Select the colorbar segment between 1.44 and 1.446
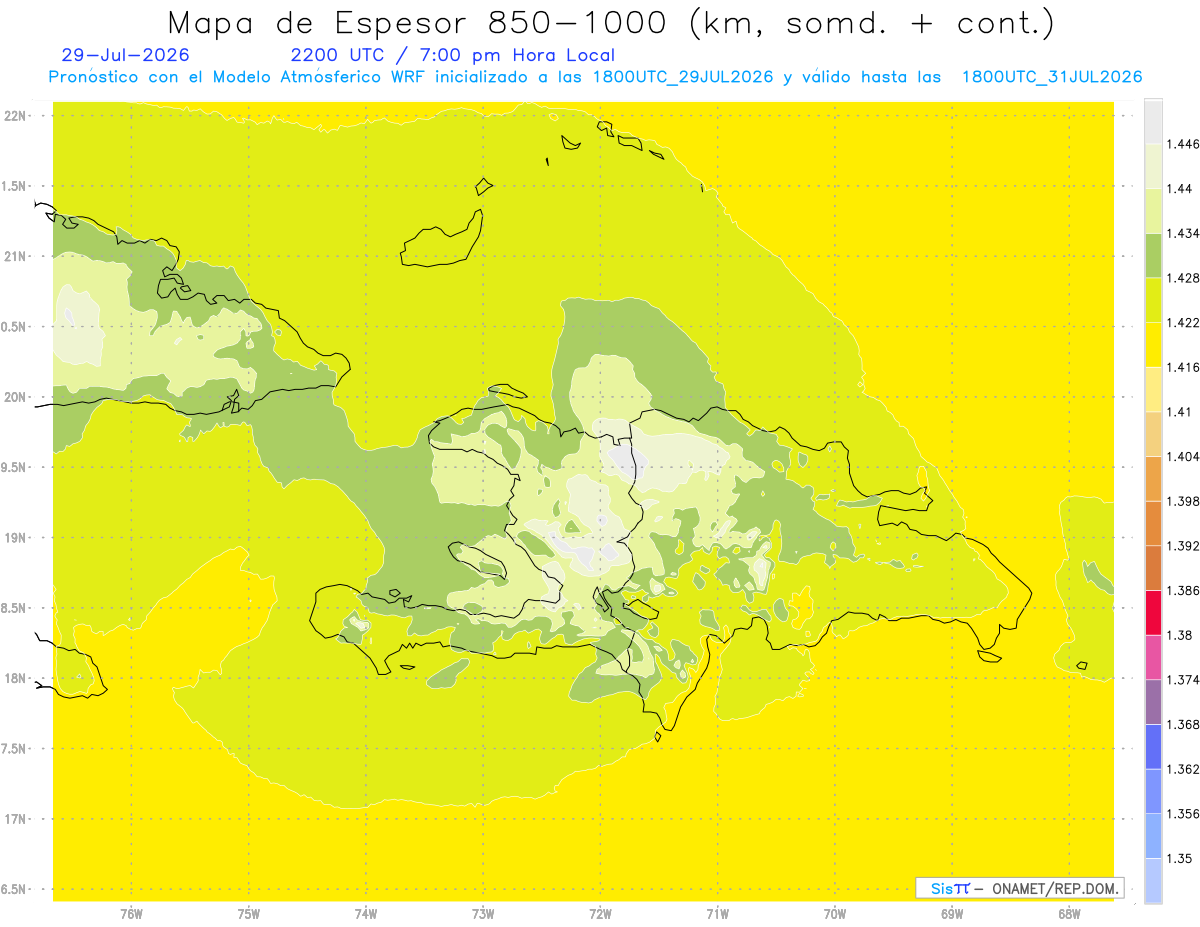Viewport: 1200px width, 927px height. 1153,166
